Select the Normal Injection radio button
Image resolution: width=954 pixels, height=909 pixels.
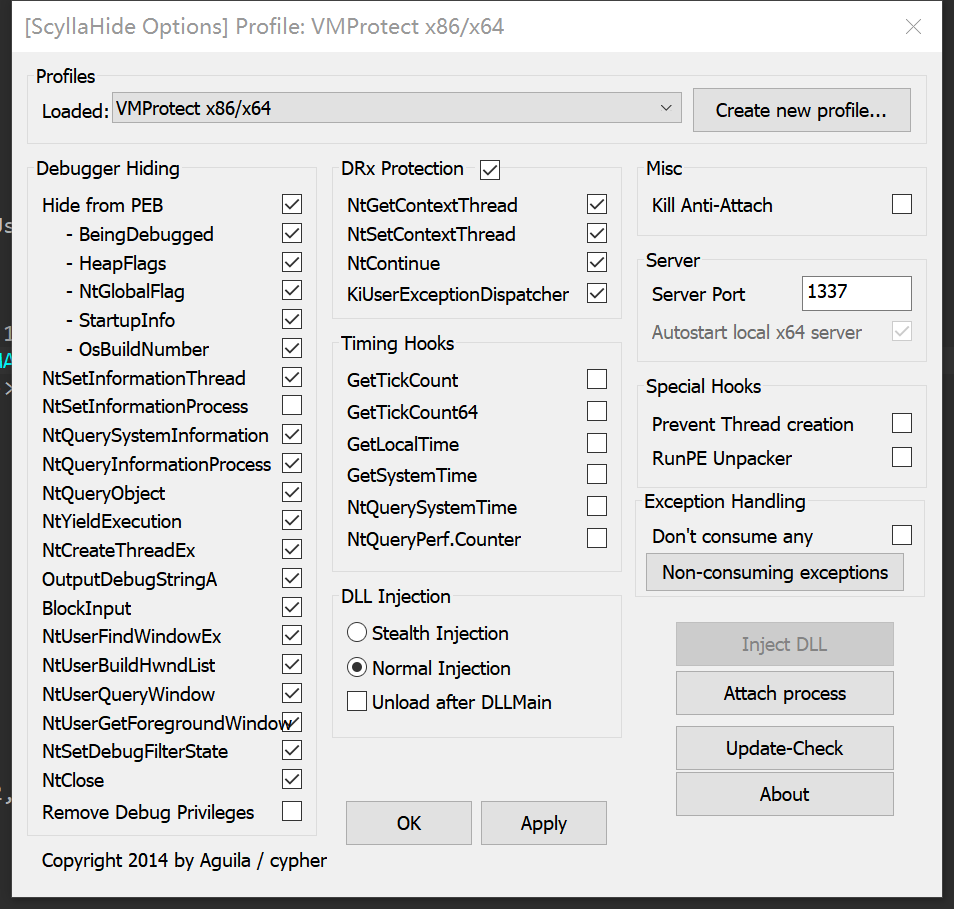(x=357, y=667)
